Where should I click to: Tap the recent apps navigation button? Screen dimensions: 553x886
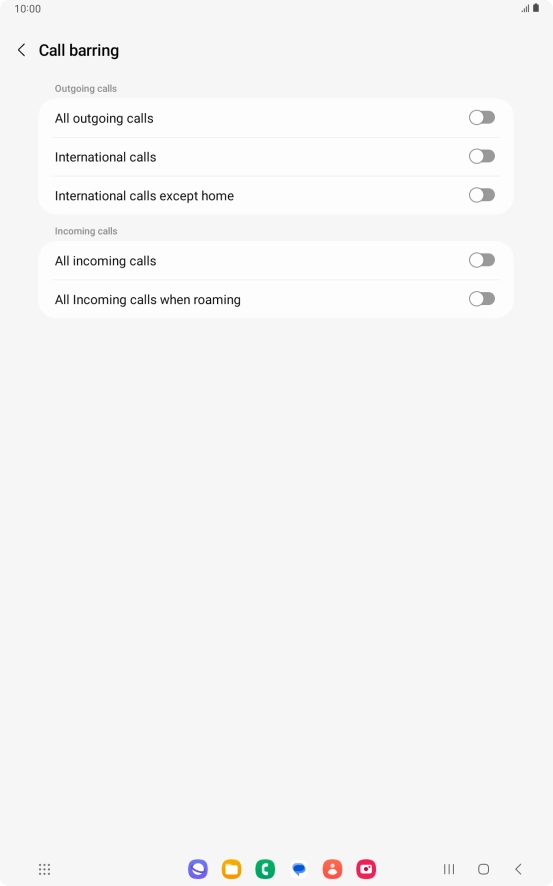coord(449,869)
